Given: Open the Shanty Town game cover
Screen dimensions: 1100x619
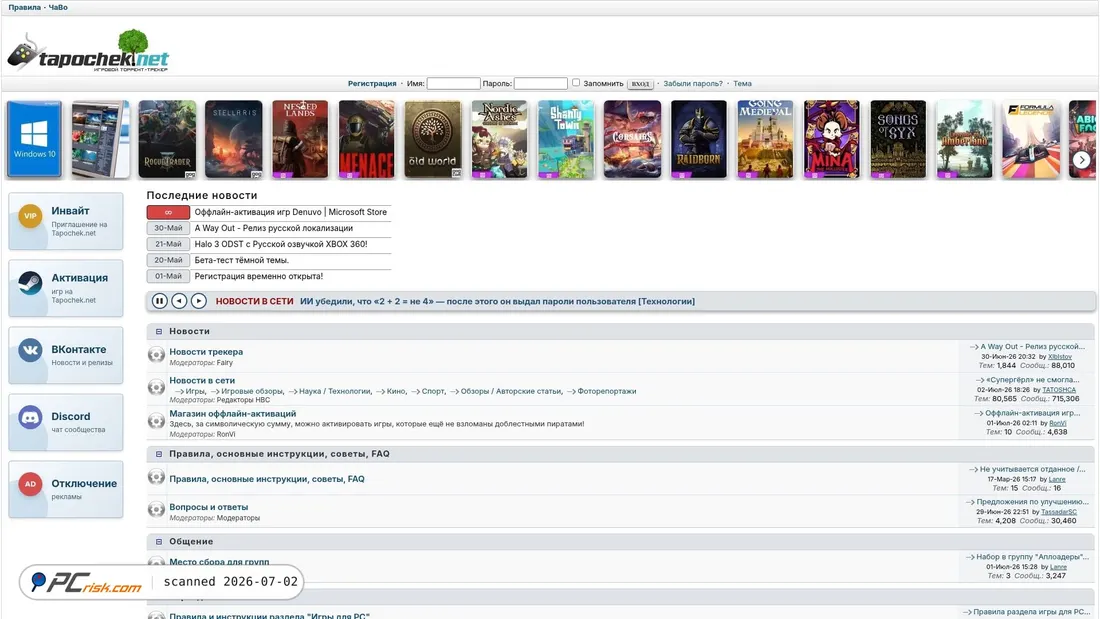Looking at the screenshot, I should pos(565,139).
